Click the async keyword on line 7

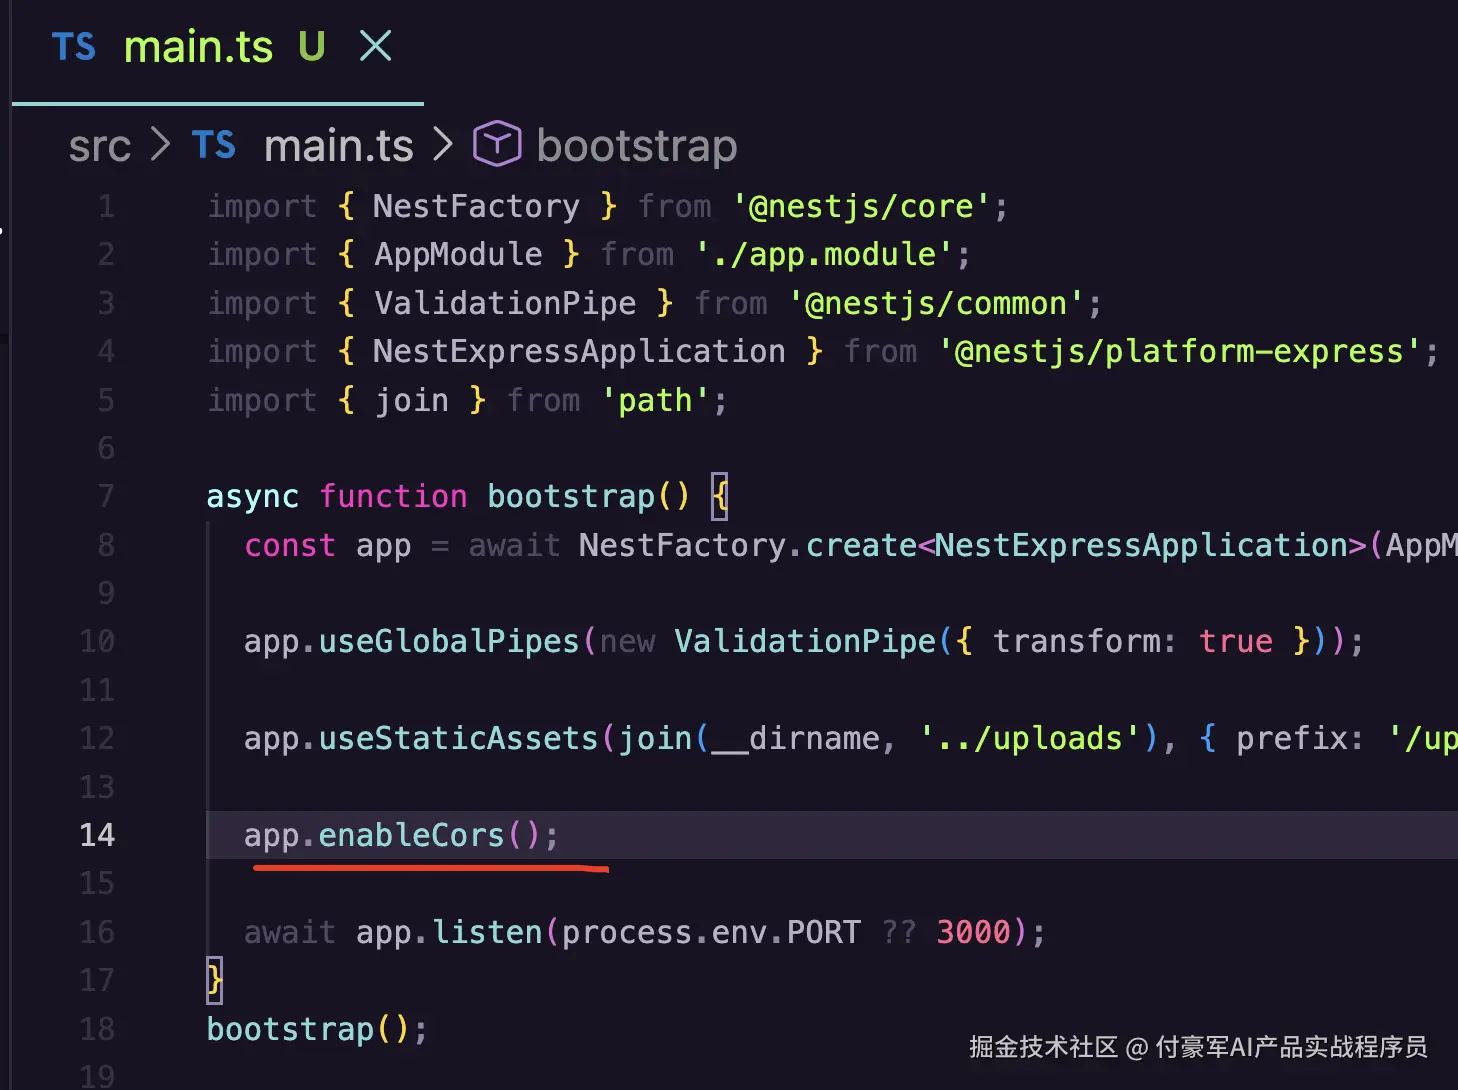click(x=252, y=496)
